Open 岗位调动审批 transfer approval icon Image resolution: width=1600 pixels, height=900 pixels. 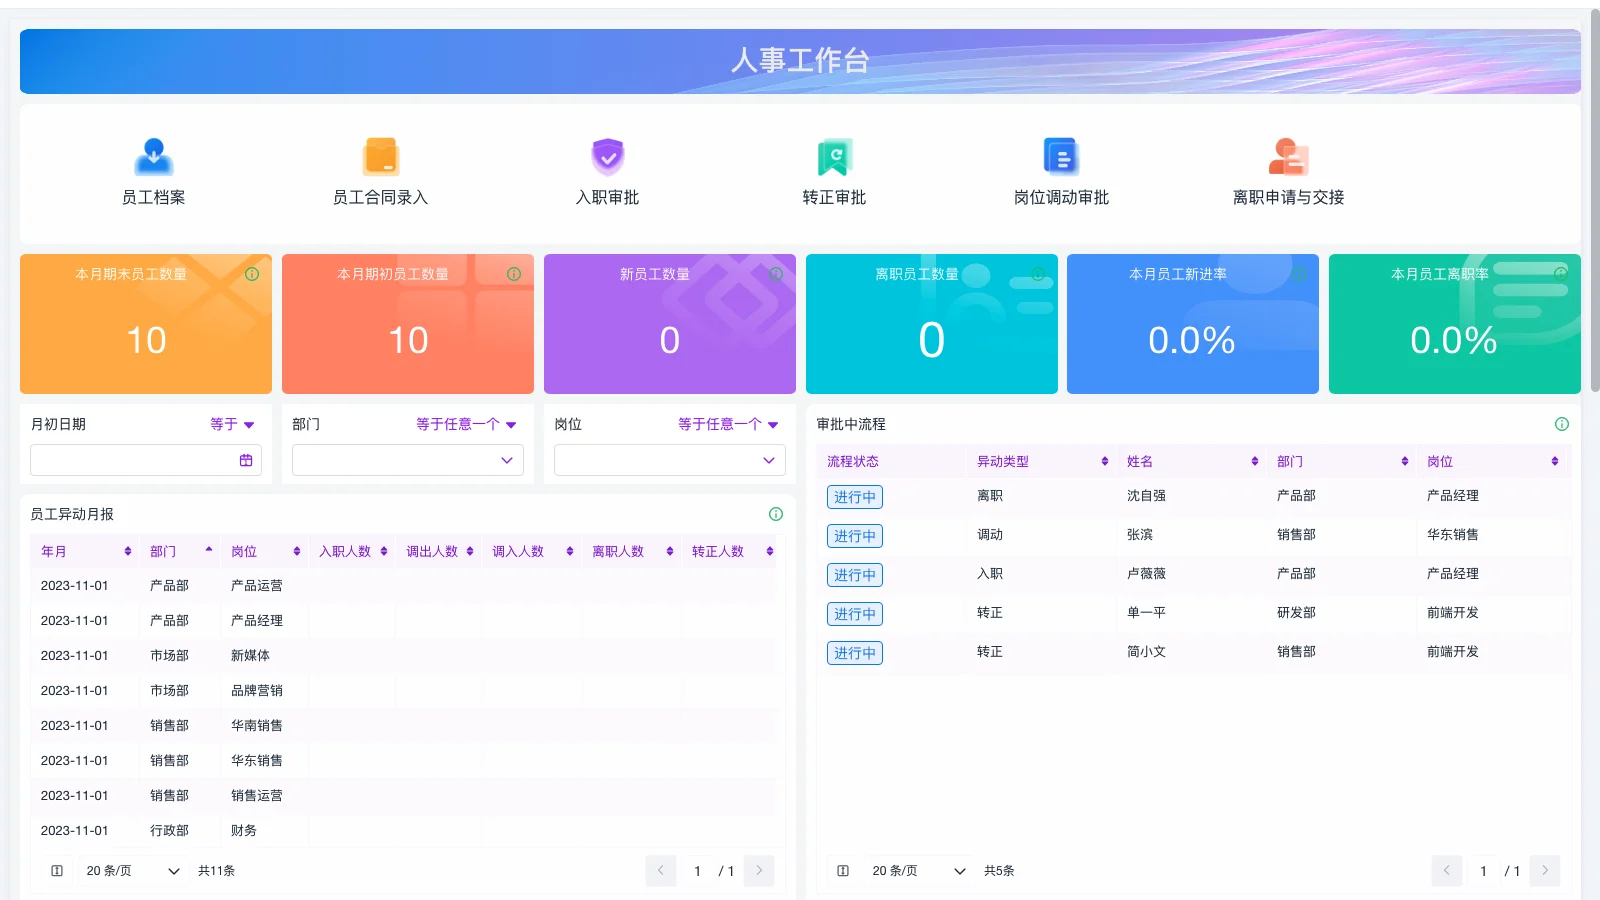(1061, 170)
